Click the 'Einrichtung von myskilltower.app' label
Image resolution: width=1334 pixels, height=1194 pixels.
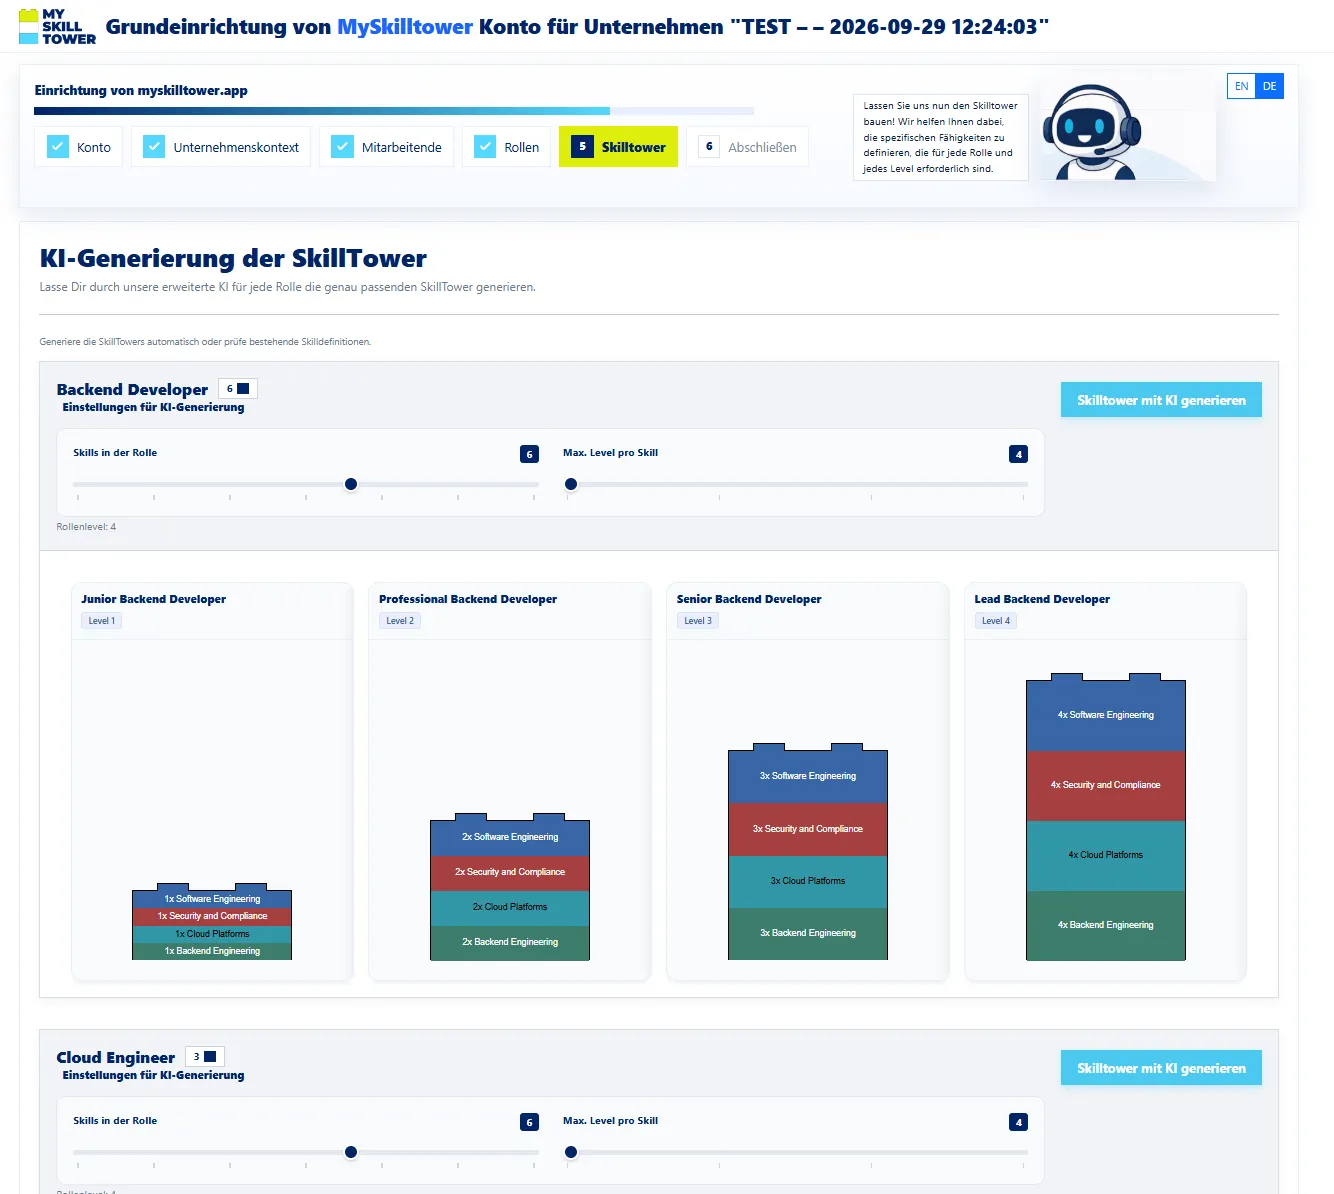pyautogui.click(x=141, y=90)
